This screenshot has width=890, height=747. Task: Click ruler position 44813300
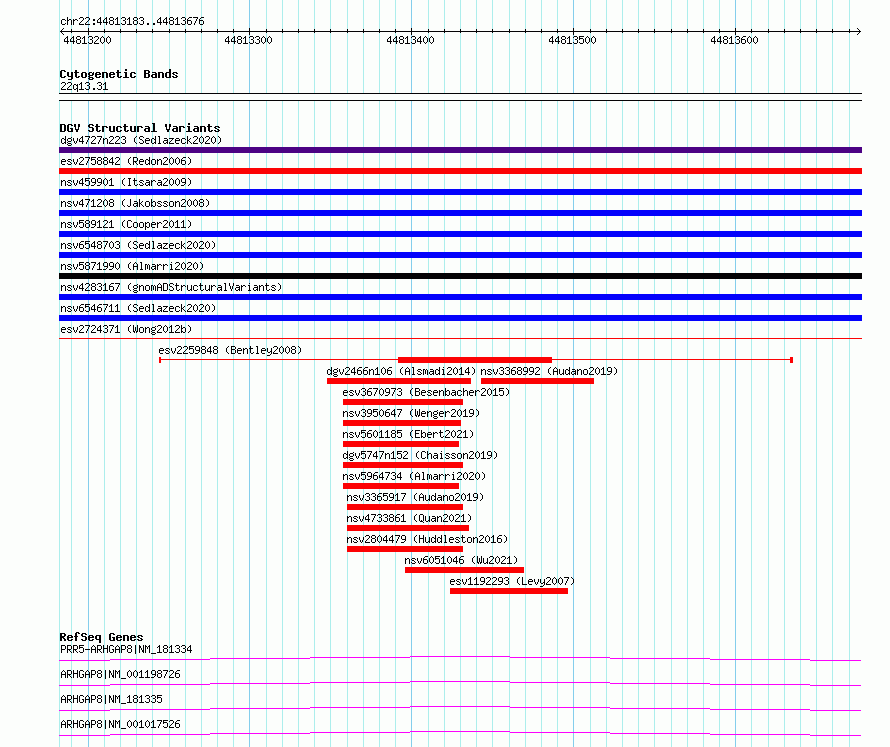[x=249, y=40]
